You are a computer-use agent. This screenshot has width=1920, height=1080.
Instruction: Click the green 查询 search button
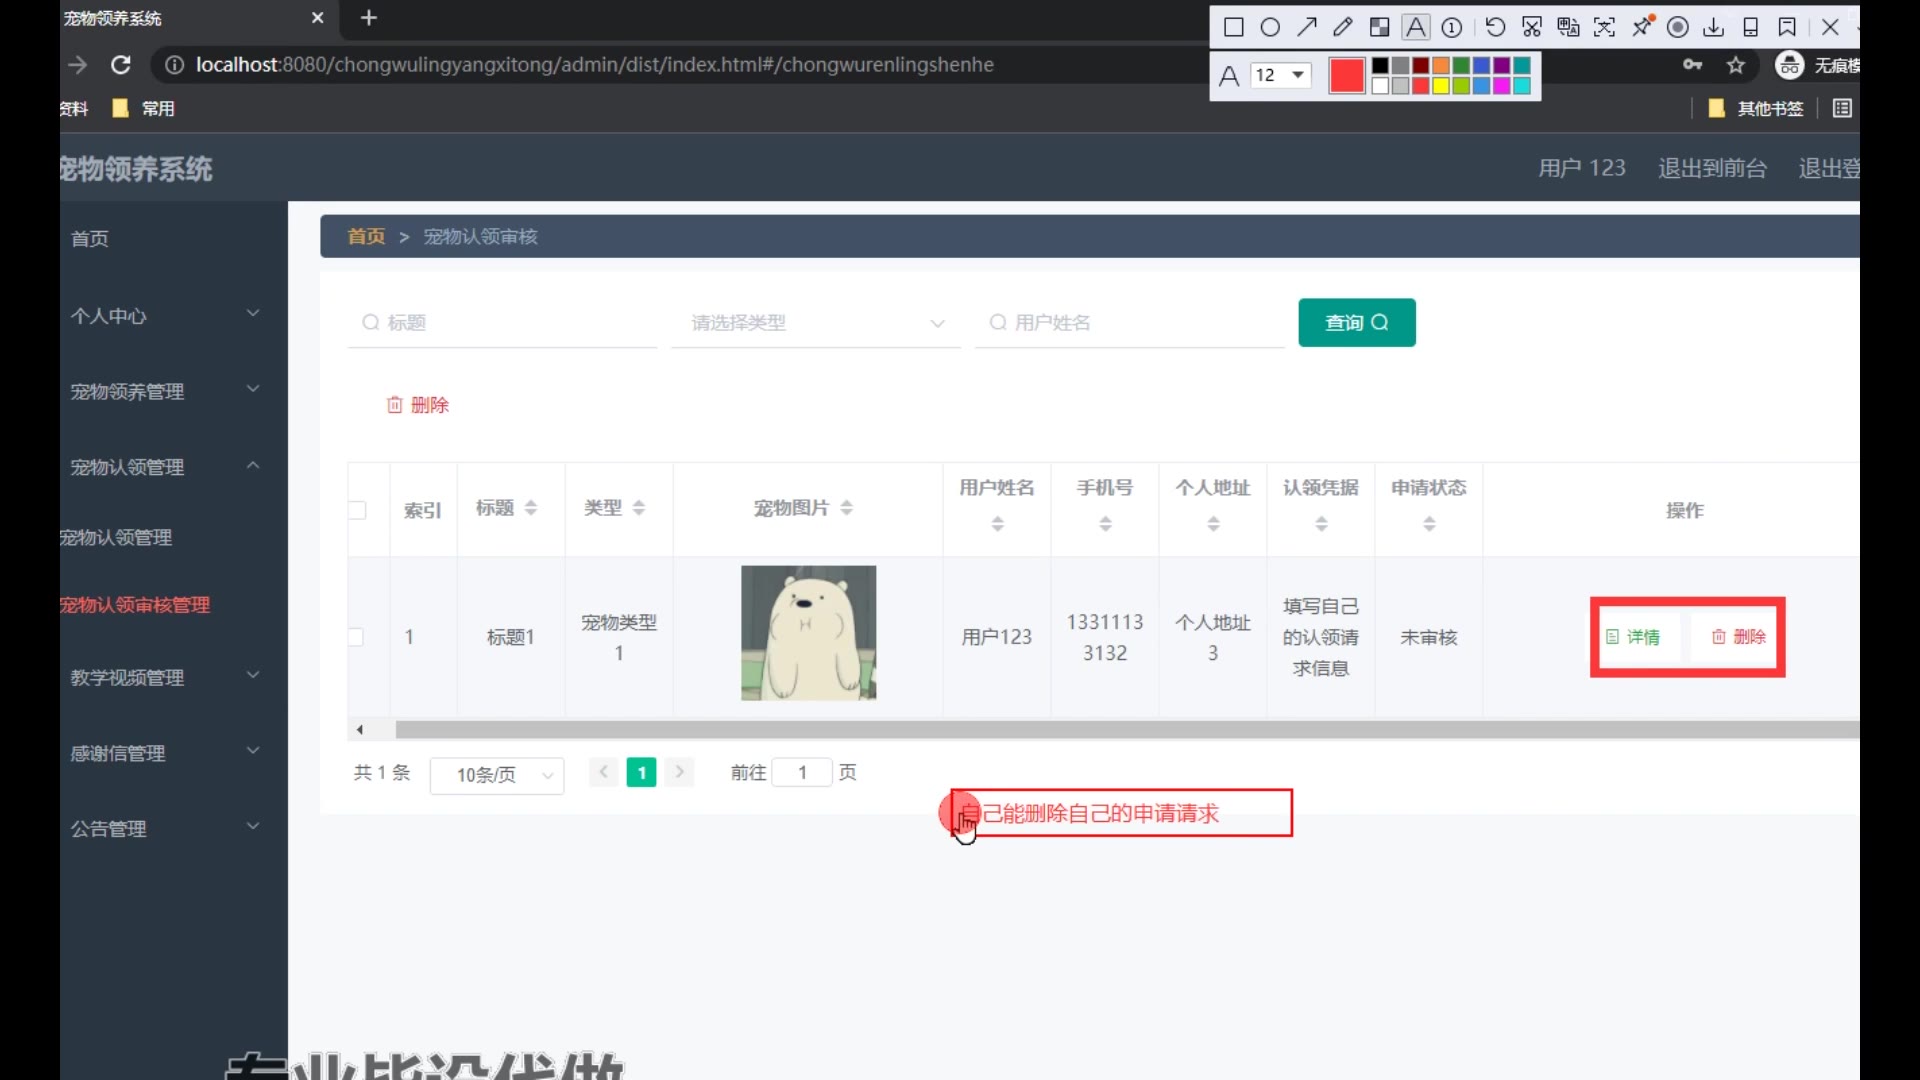[x=1356, y=323]
